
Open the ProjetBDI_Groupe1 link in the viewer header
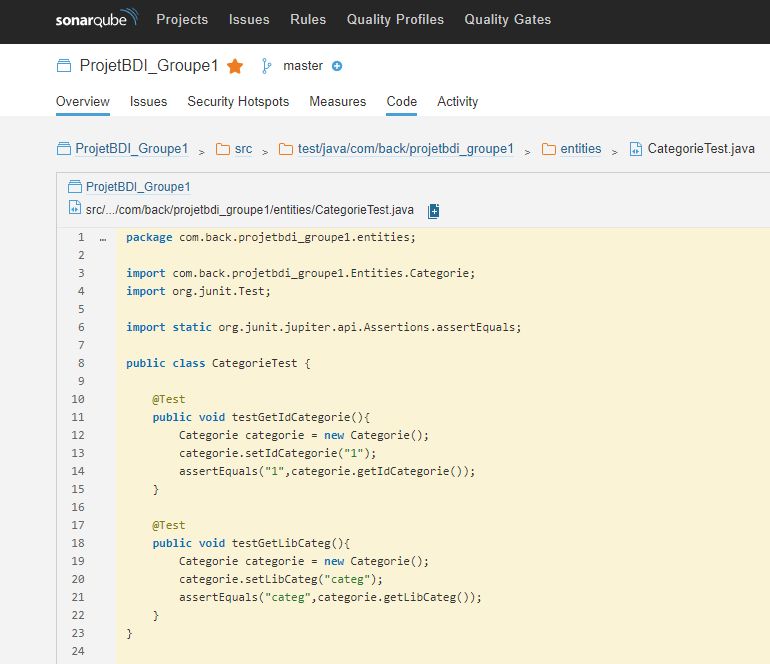click(138, 187)
